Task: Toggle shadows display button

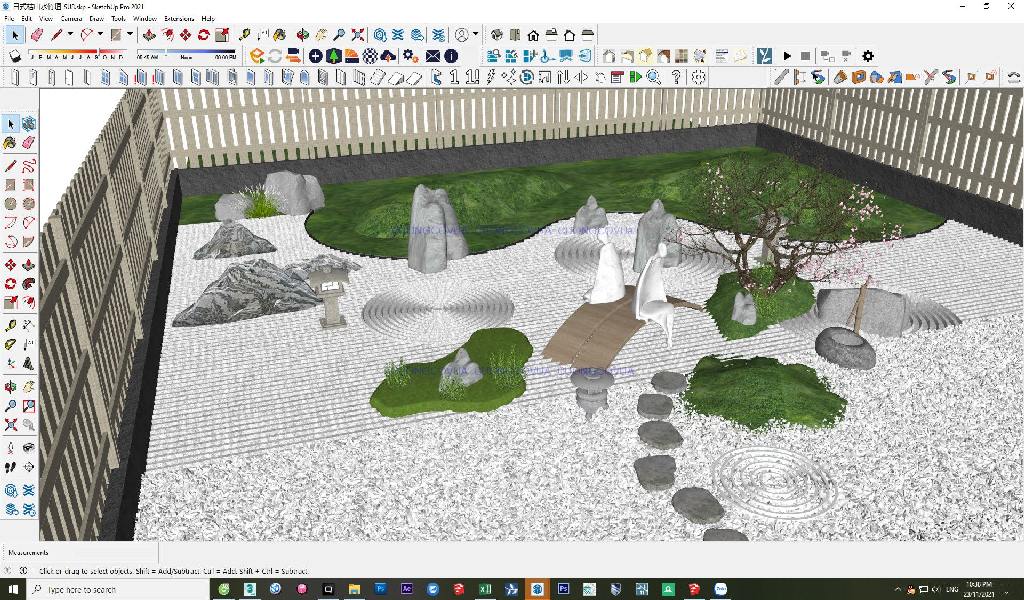Action: (15, 56)
